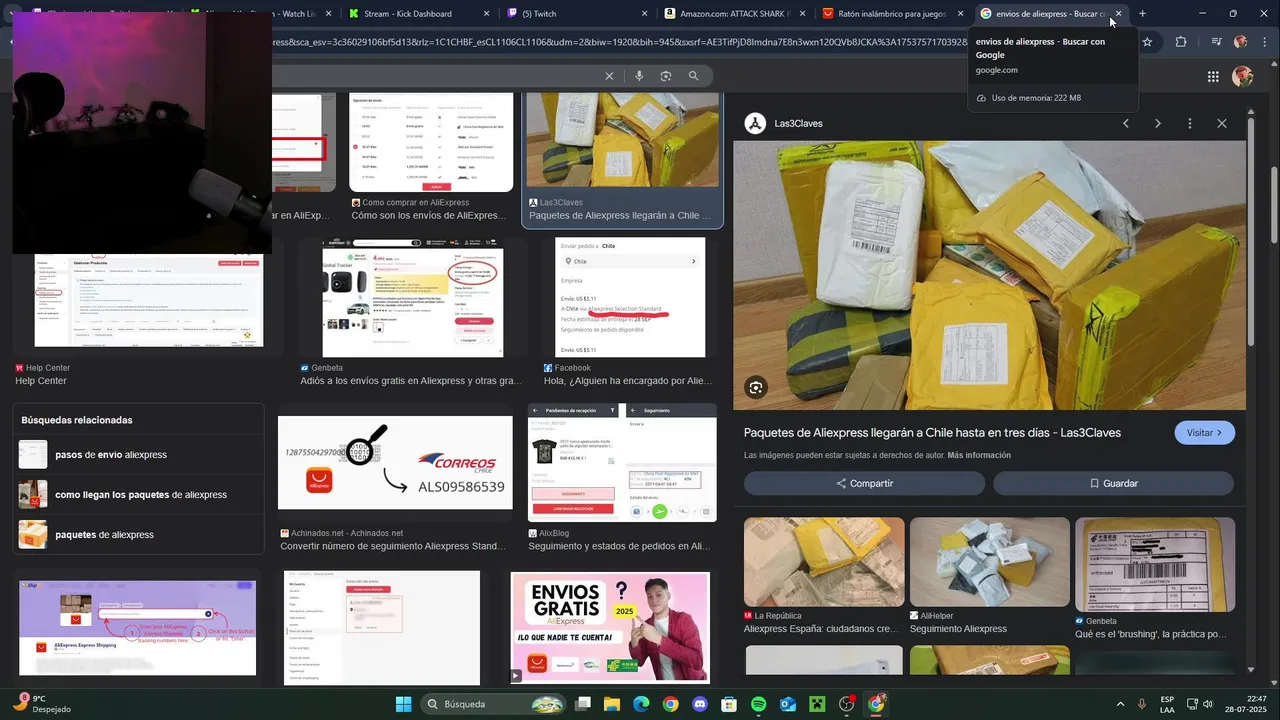Open Discord from taskbar

[700, 704]
